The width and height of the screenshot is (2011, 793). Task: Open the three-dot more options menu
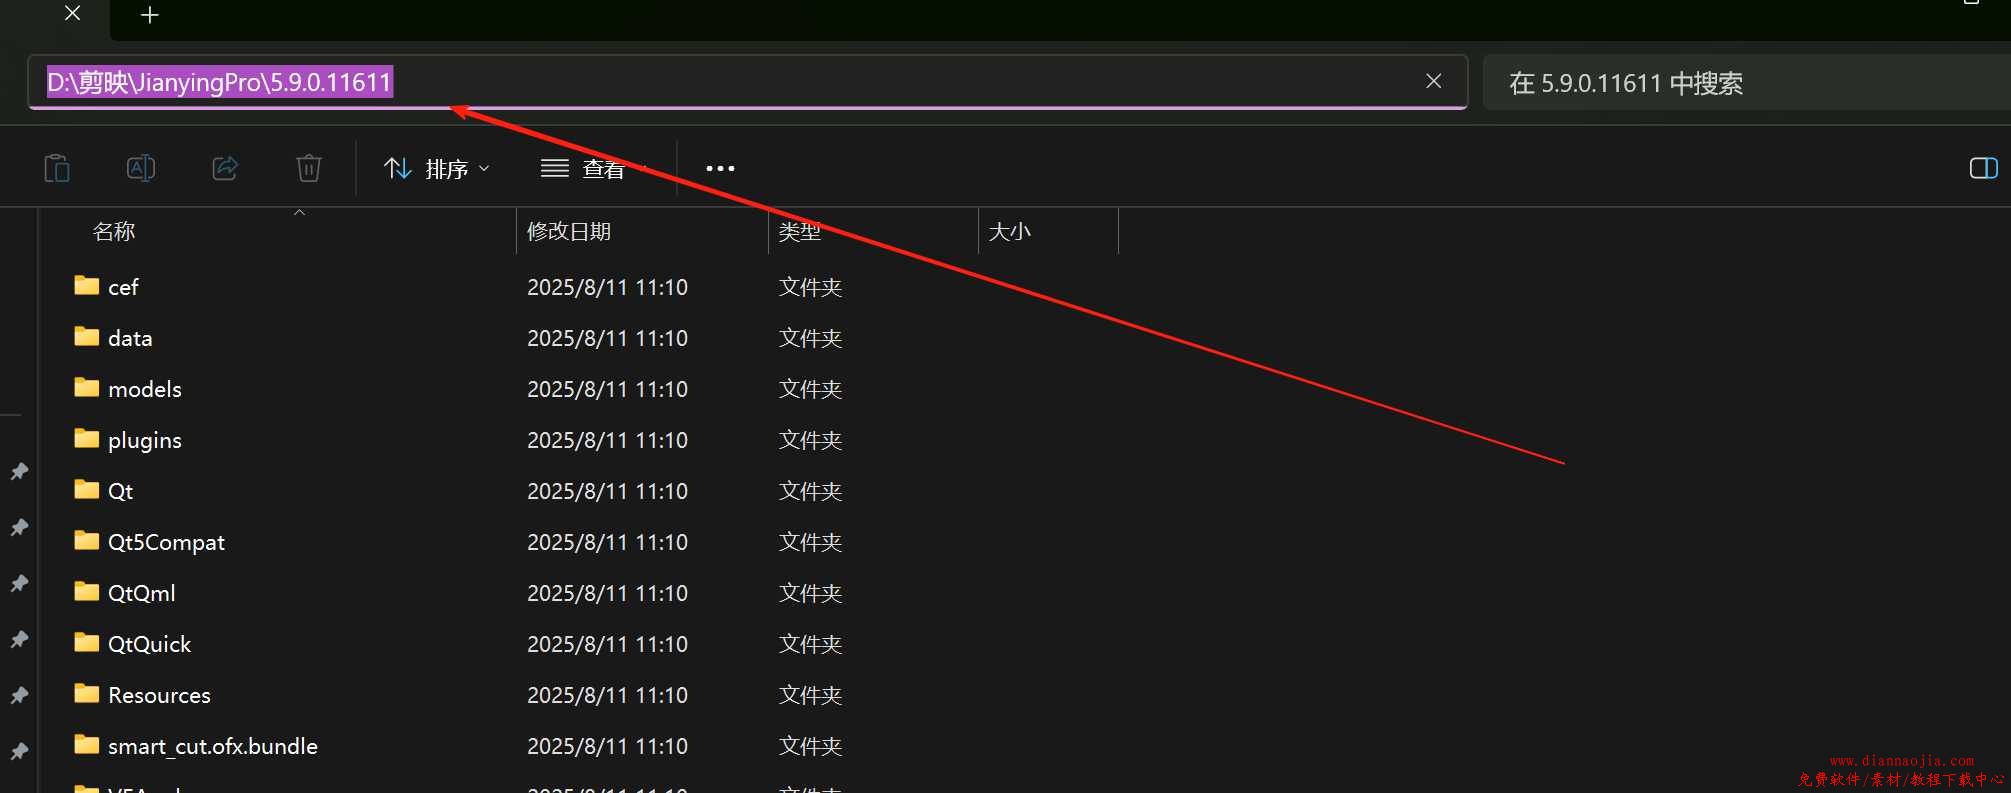[x=720, y=168]
